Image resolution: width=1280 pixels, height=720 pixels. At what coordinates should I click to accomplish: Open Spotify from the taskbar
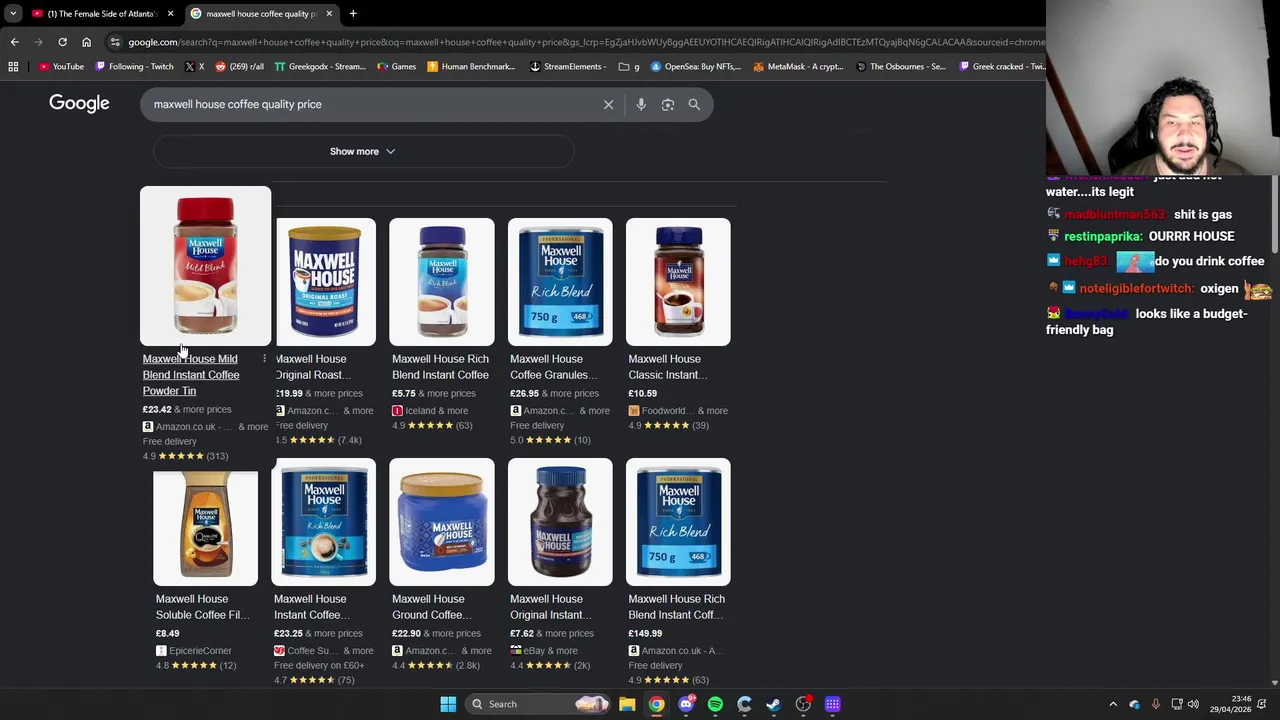click(x=715, y=704)
